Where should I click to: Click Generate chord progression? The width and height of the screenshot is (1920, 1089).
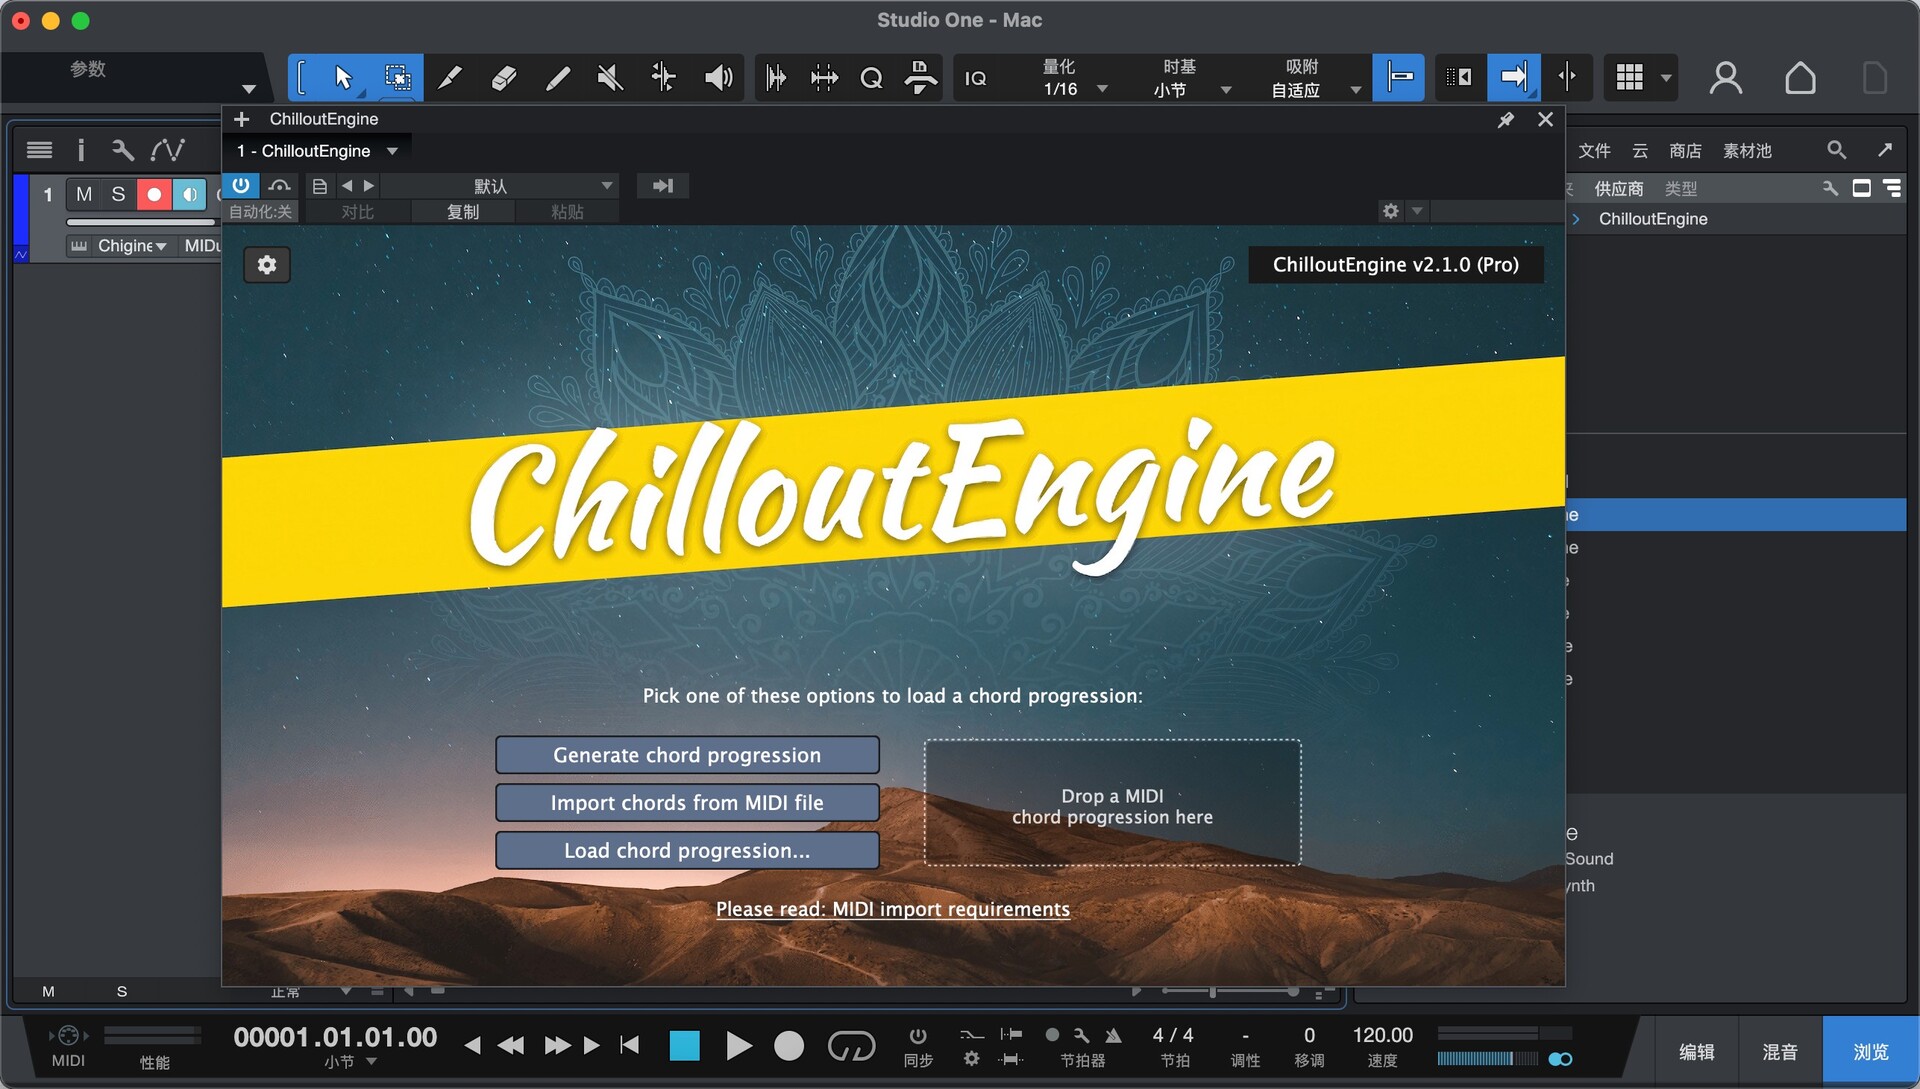coord(687,755)
